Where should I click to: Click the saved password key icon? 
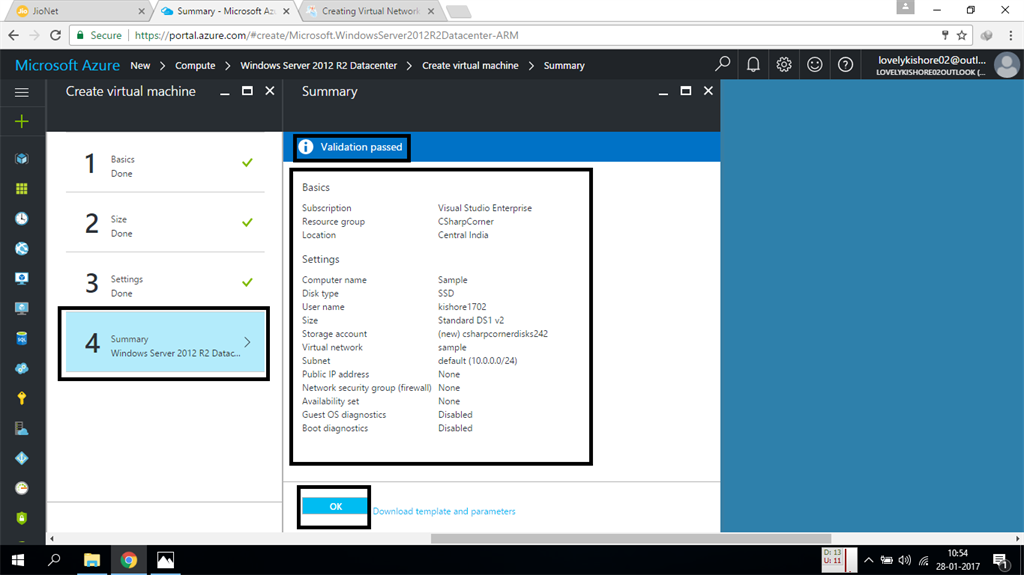[944, 35]
